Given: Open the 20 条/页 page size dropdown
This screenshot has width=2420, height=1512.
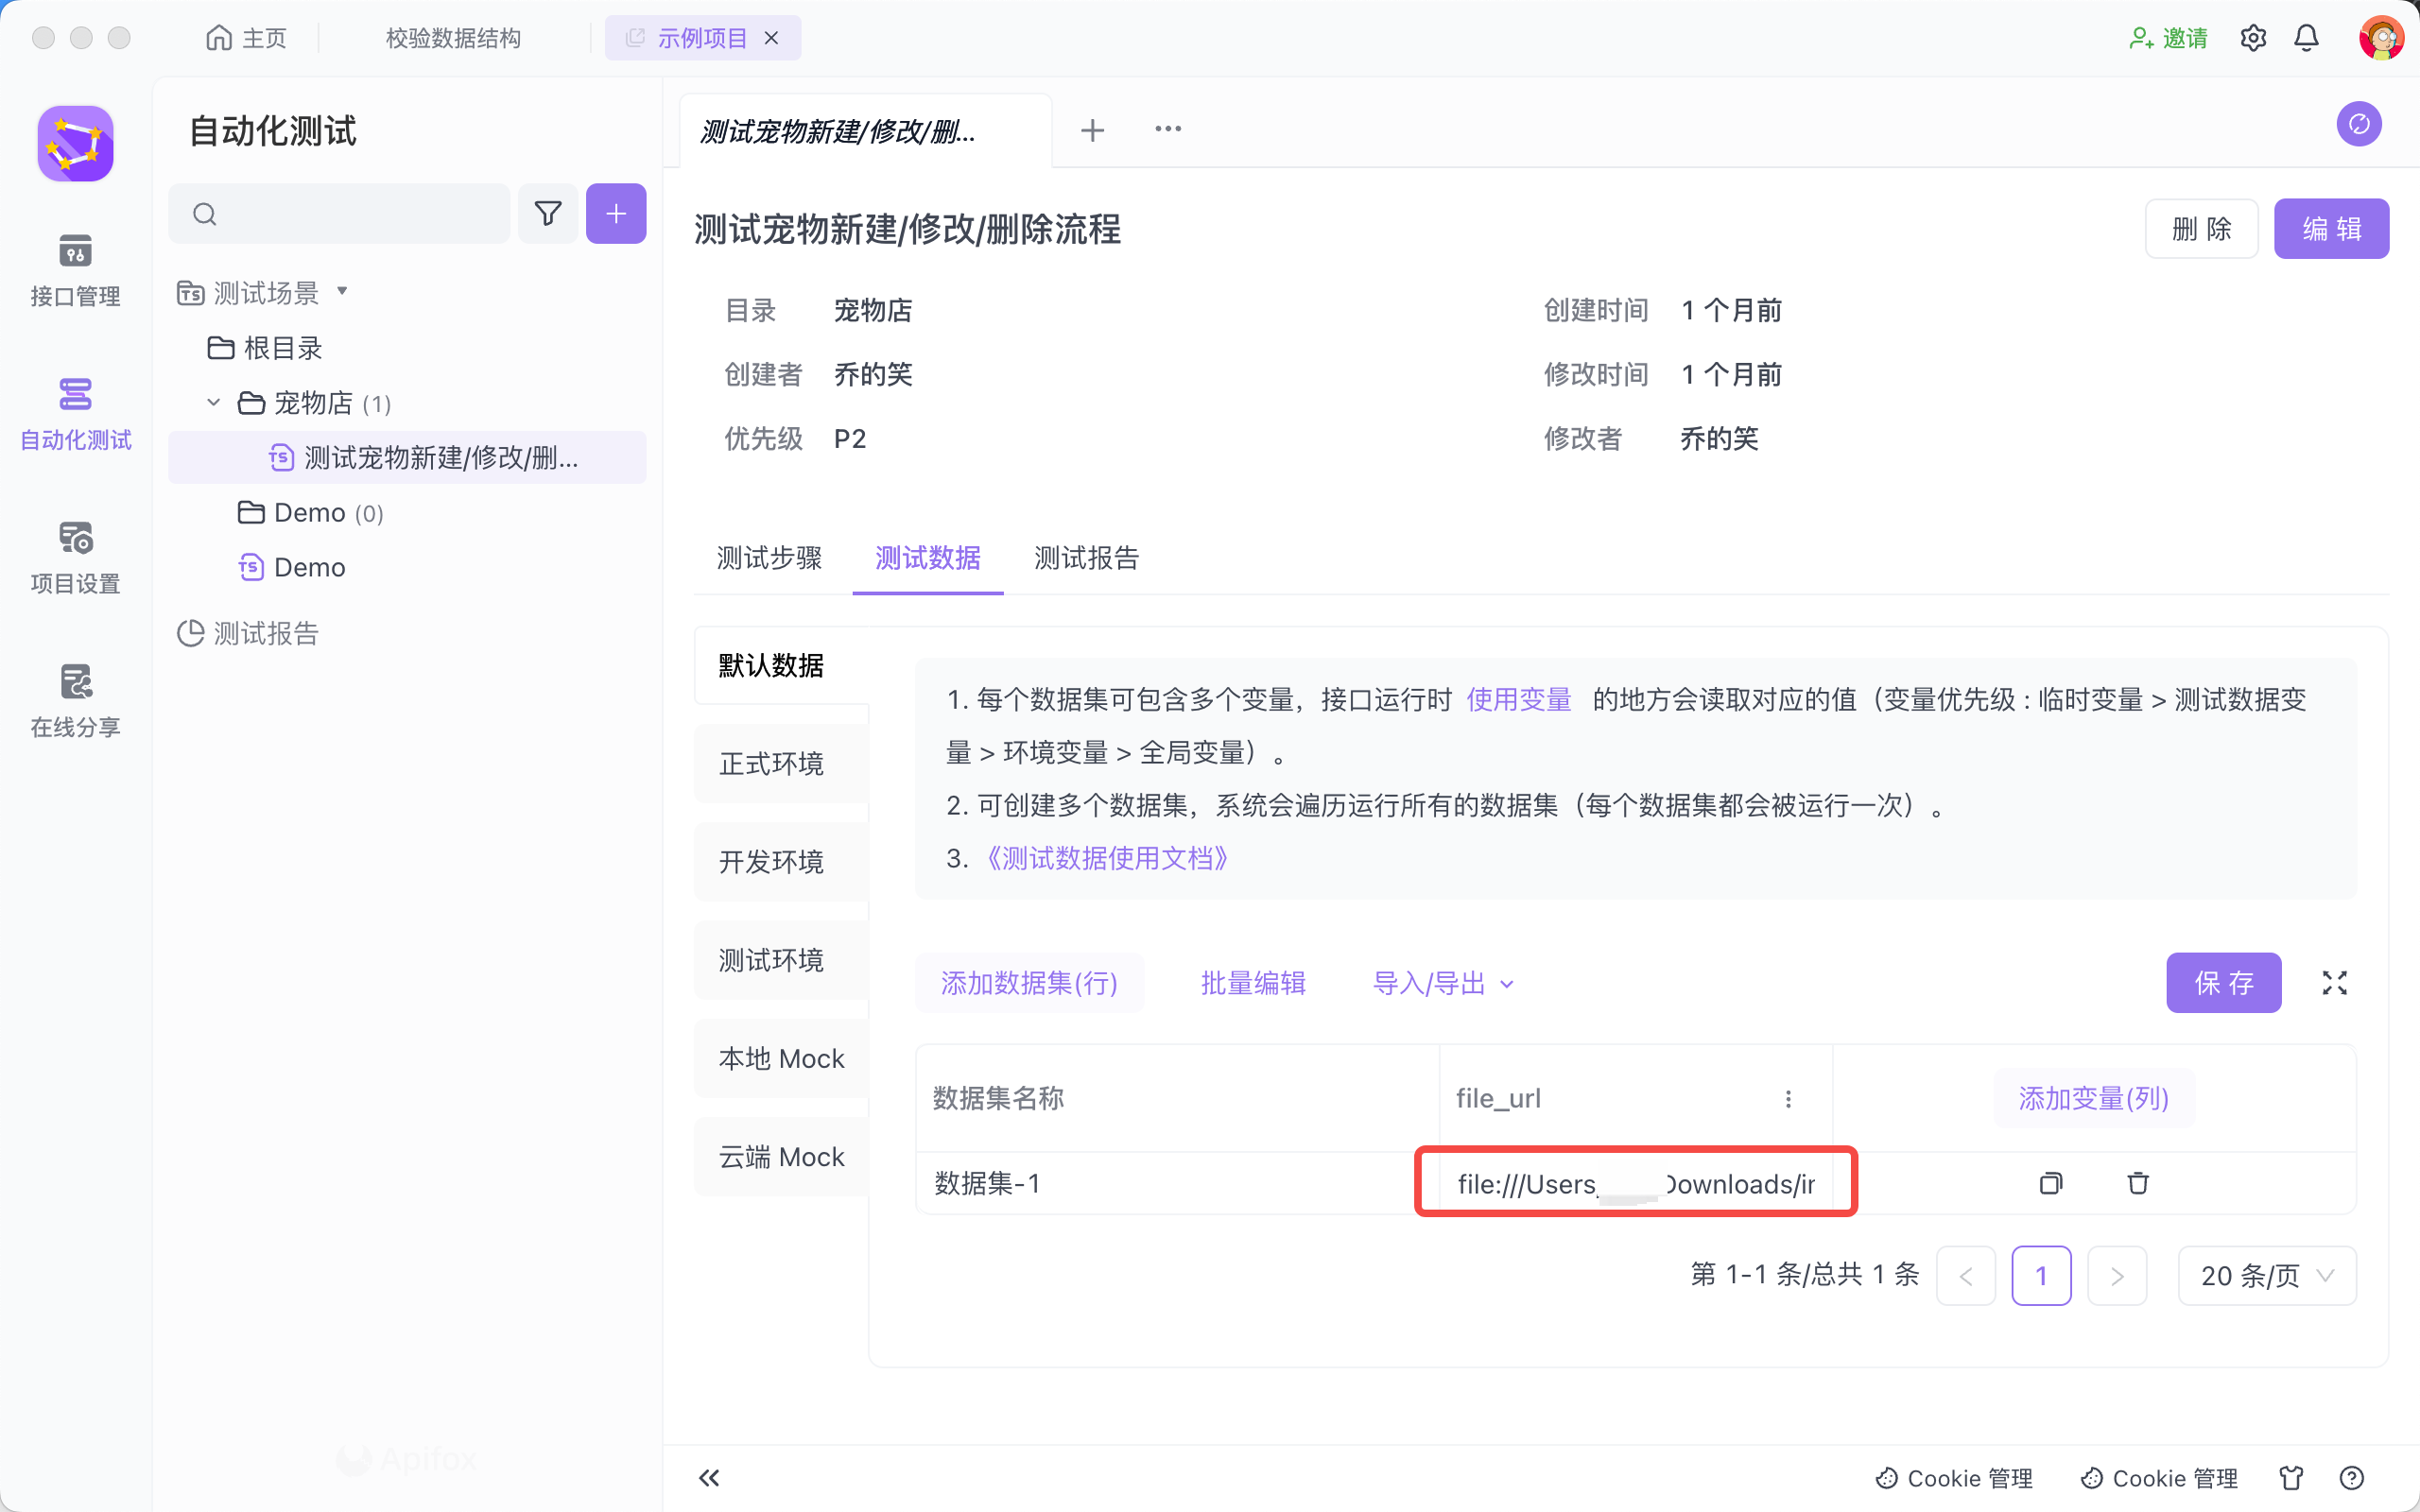Looking at the screenshot, I should (x=2266, y=1275).
